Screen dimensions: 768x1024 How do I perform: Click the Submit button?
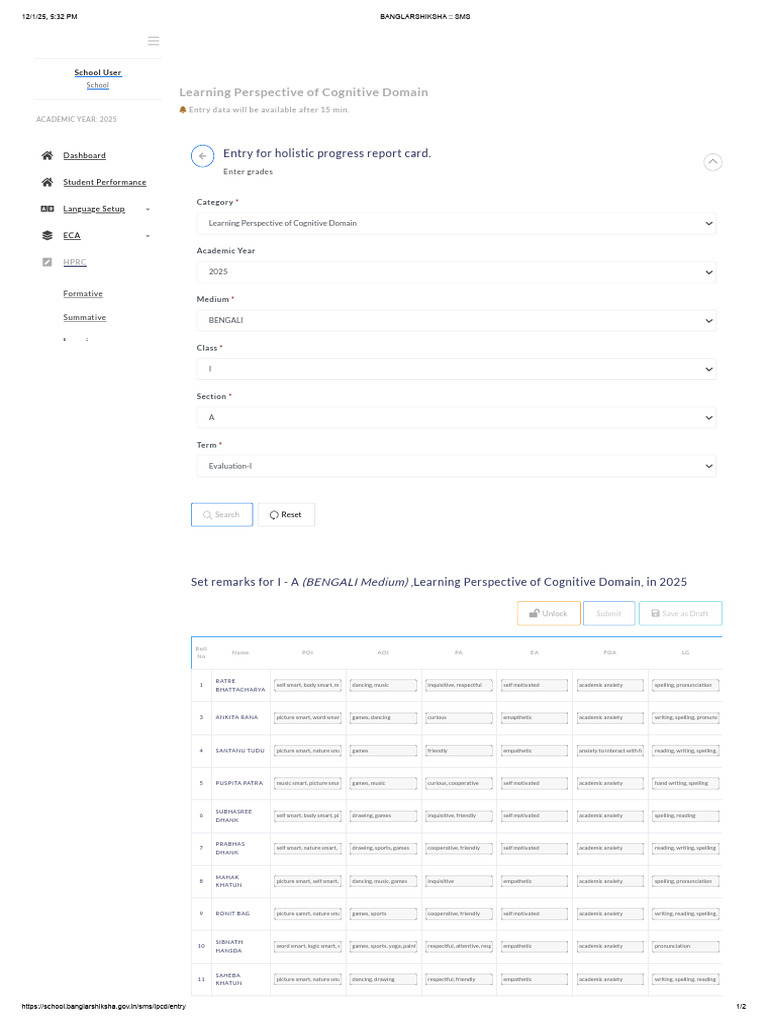[609, 614]
